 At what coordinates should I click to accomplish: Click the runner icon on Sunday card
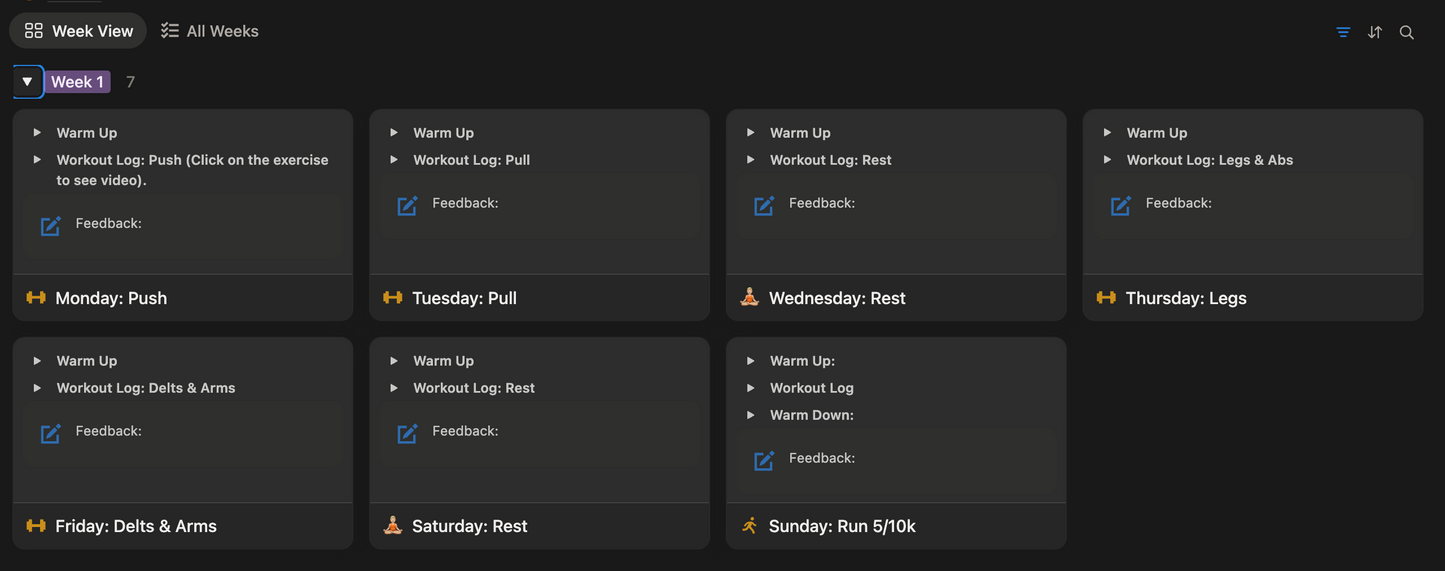(x=749, y=526)
